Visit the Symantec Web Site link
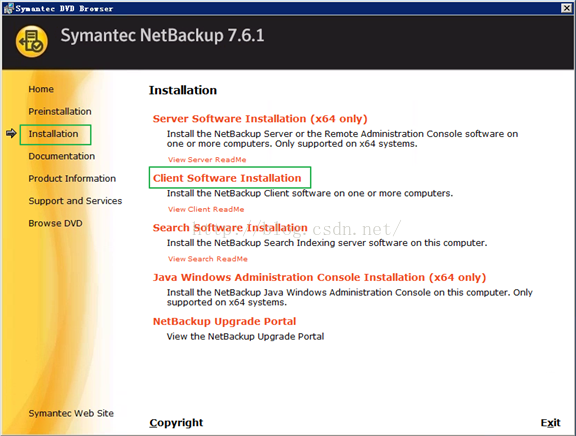This screenshot has height=436, width=576. coord(71,413)
